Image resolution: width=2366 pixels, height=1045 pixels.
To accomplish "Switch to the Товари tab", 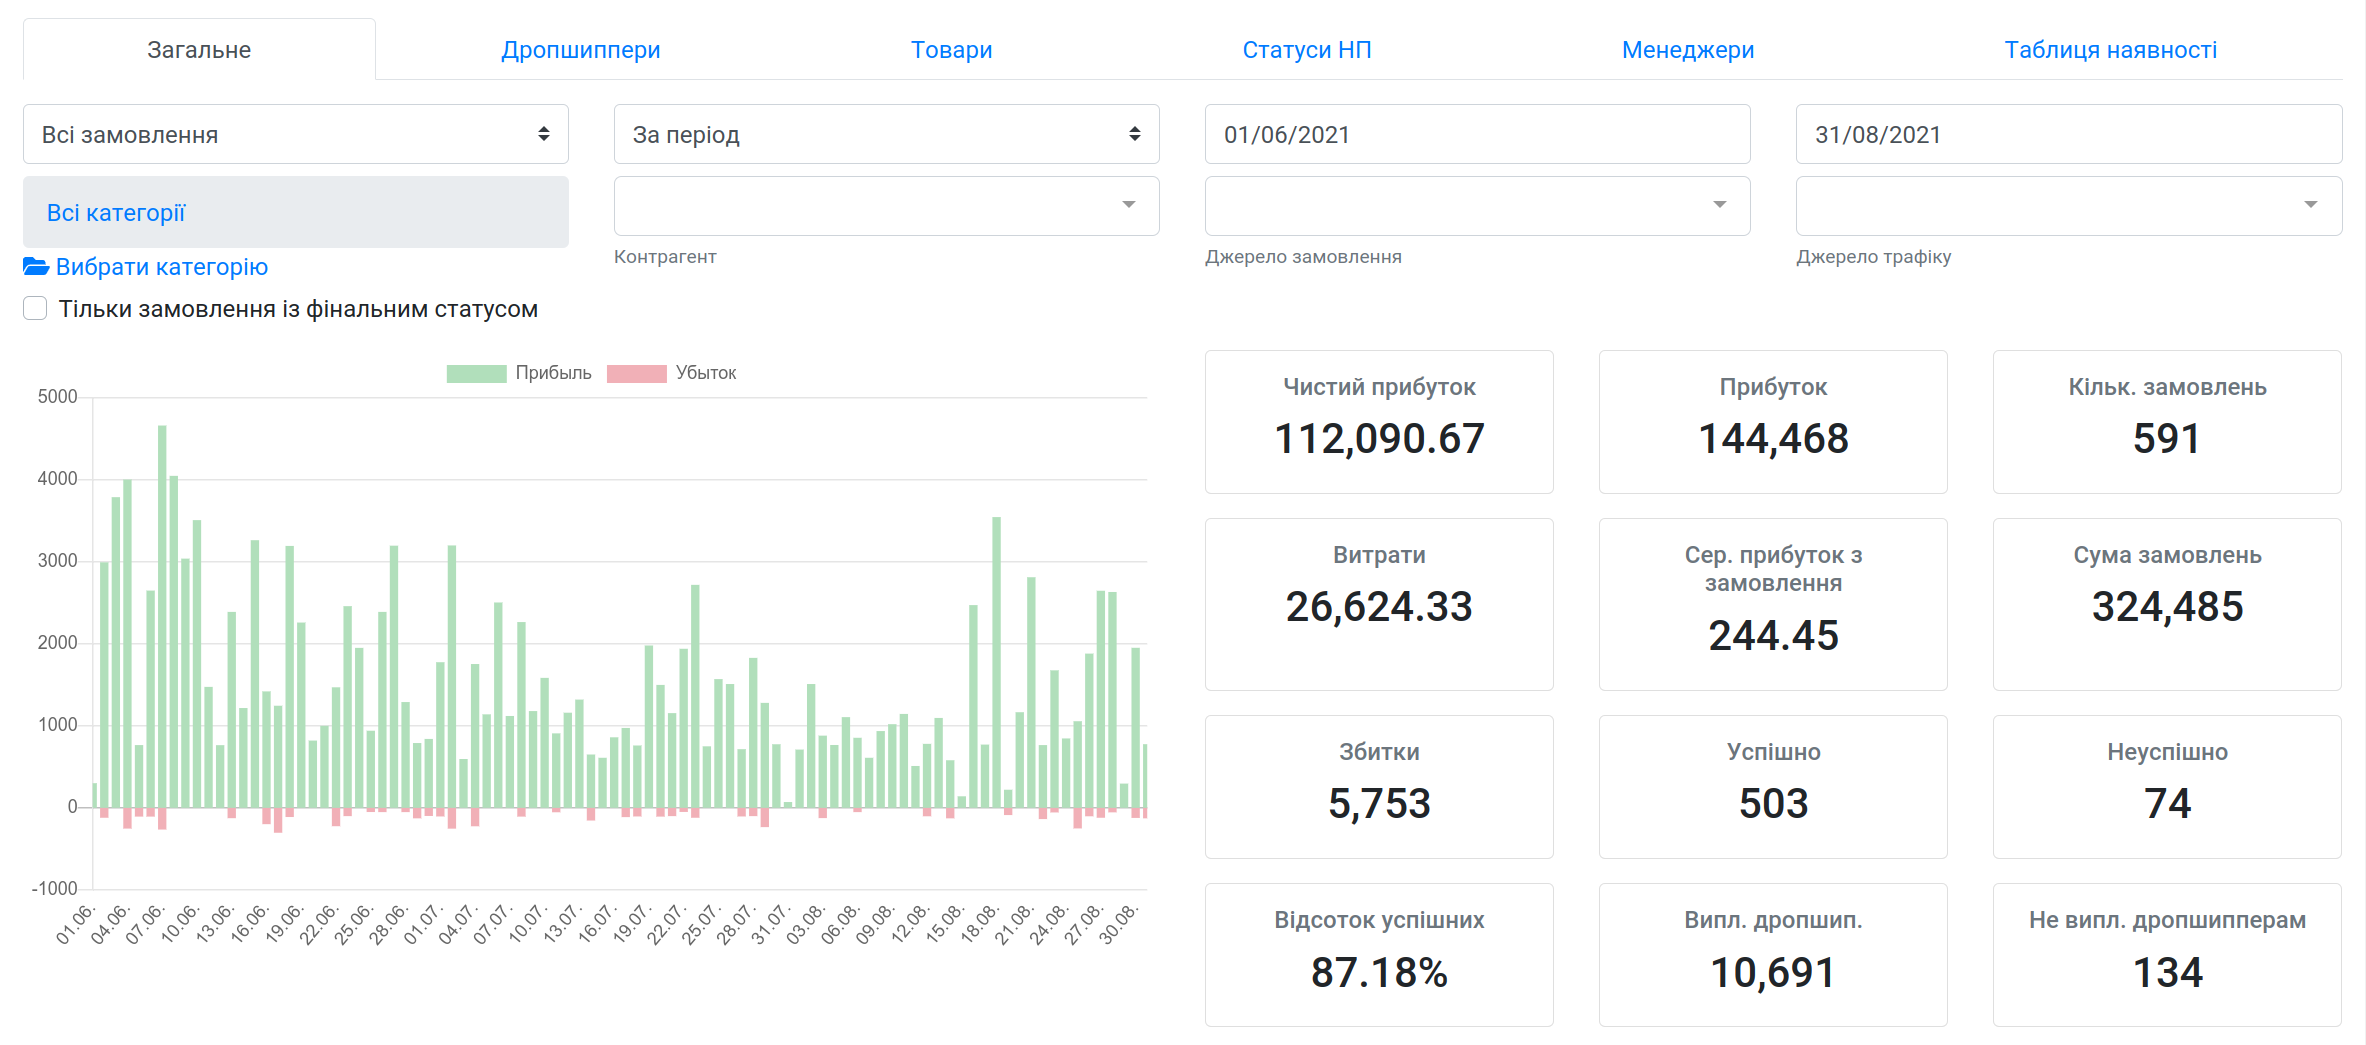I will click(952, 50).
